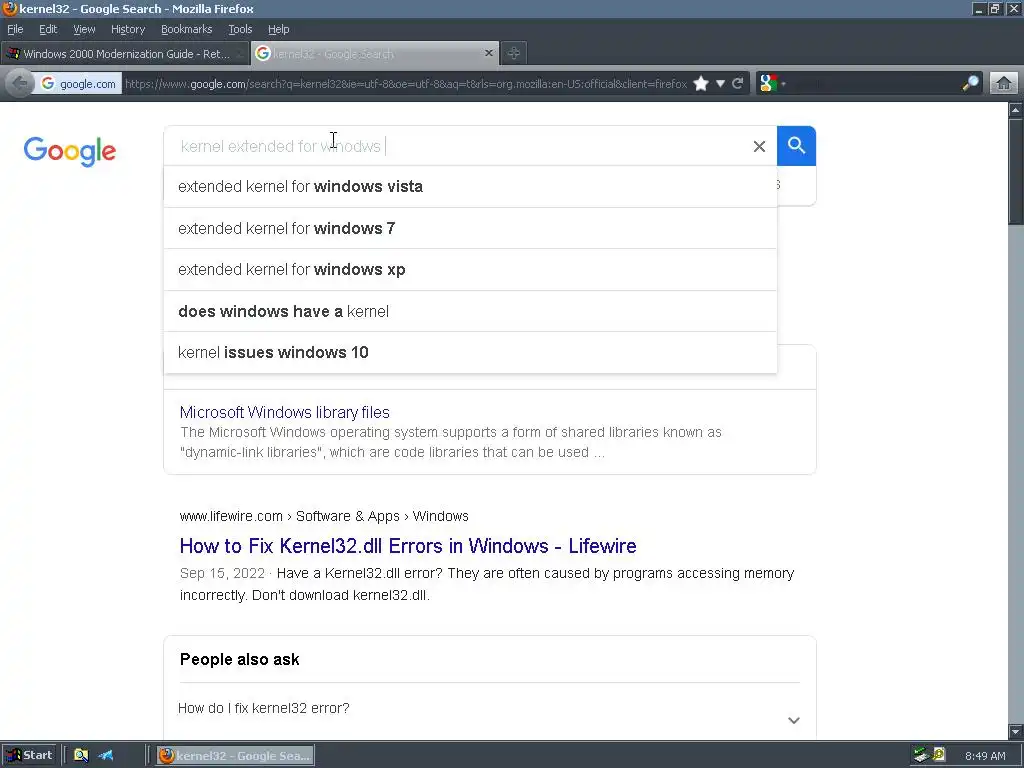Open the View menu

click(84, 29)
